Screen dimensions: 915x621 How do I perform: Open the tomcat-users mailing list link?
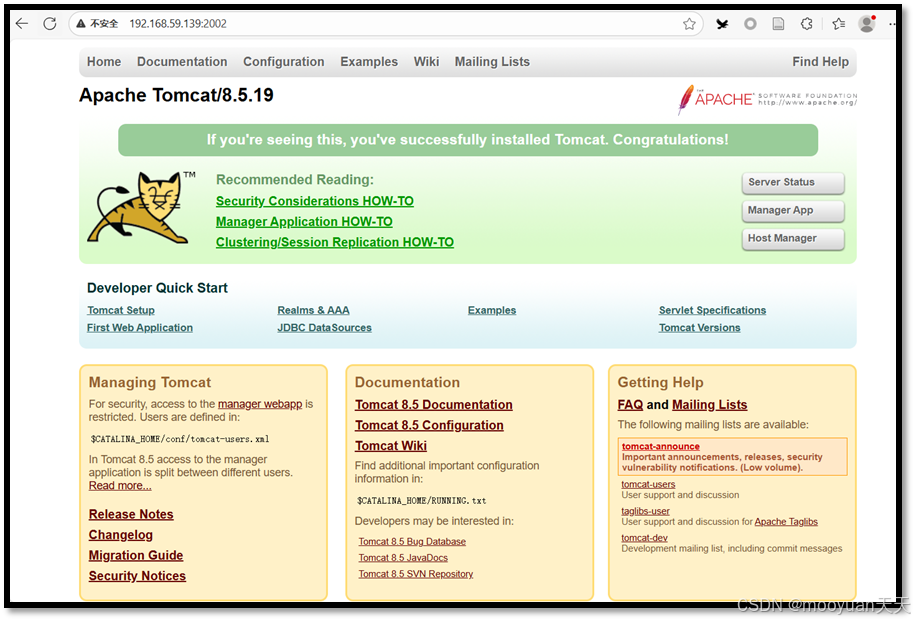pyautogui.click(x=648, y=484)
